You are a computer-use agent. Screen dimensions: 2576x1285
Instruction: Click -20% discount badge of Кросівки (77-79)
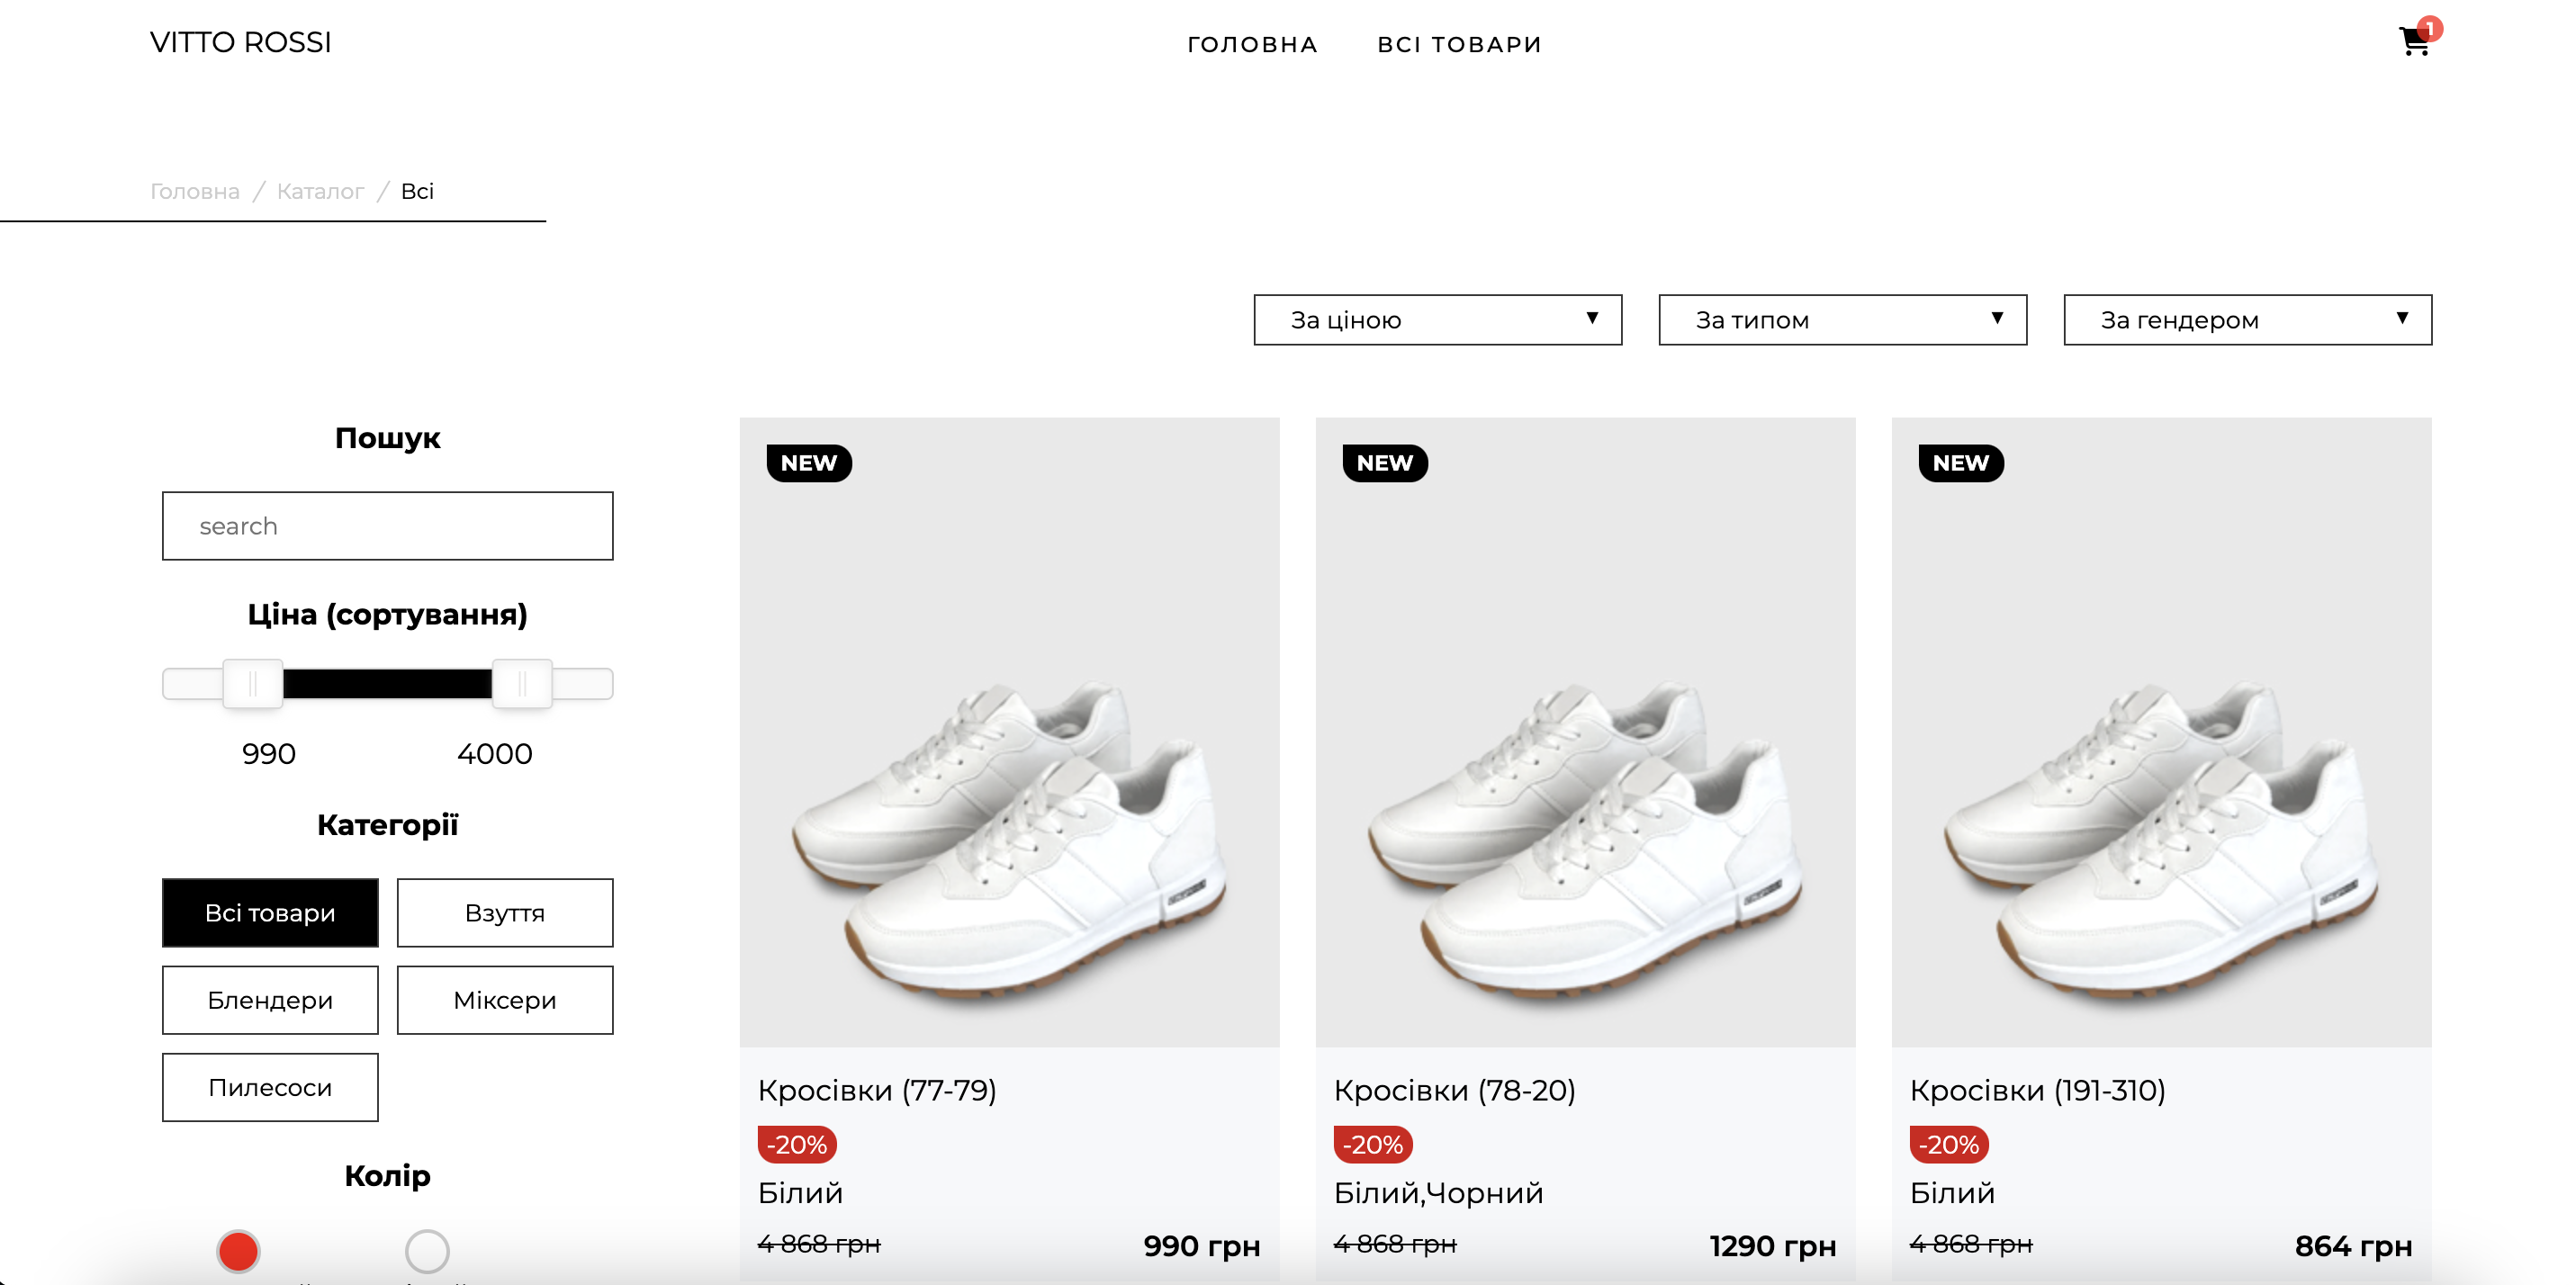(x=797, y=1144)
